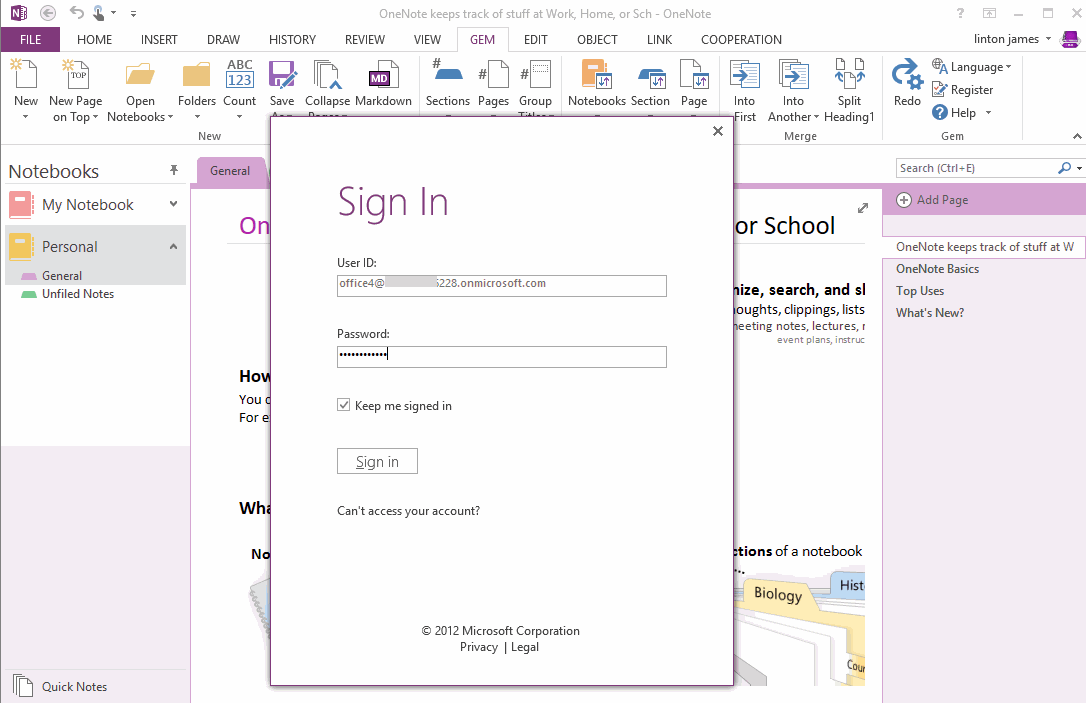Click the Search (Ctrl+E) box

pos(976,168)
